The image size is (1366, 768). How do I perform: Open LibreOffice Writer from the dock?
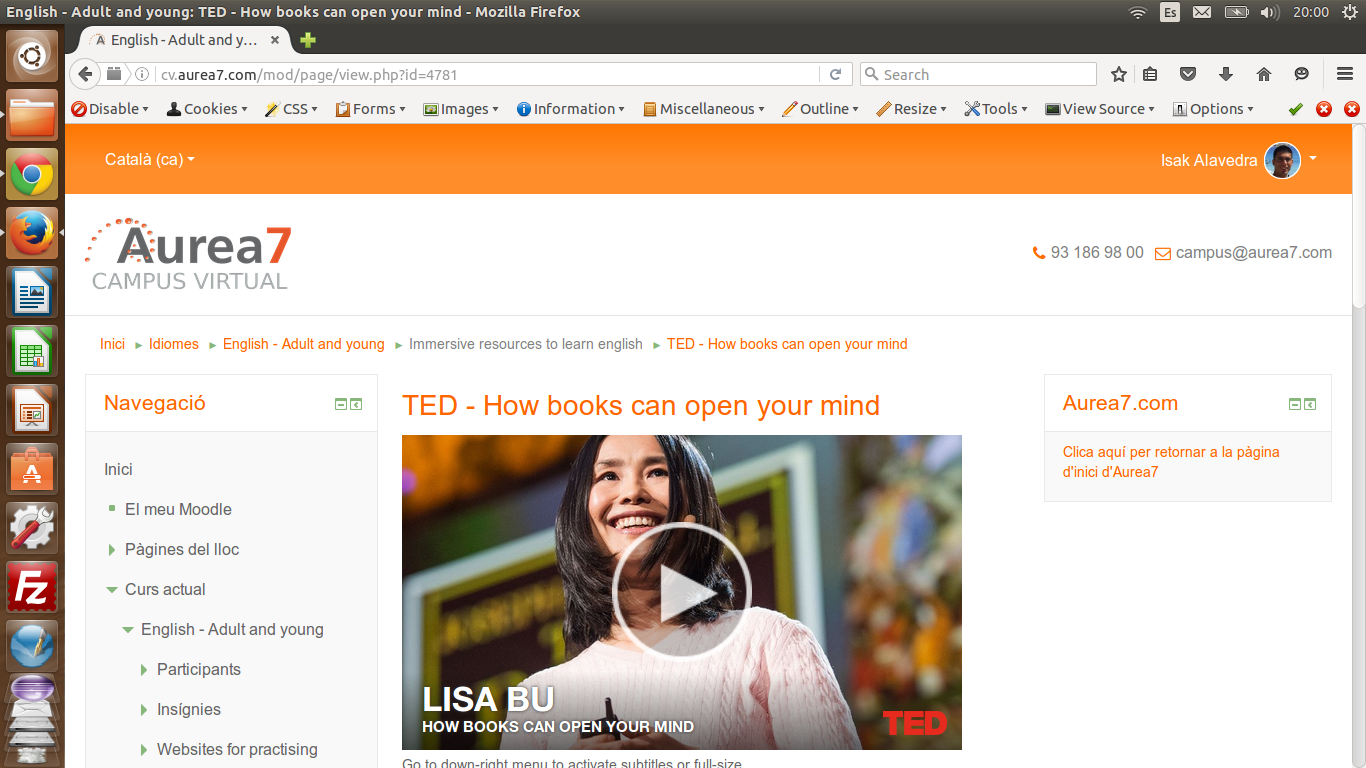[x=33, y=293]
